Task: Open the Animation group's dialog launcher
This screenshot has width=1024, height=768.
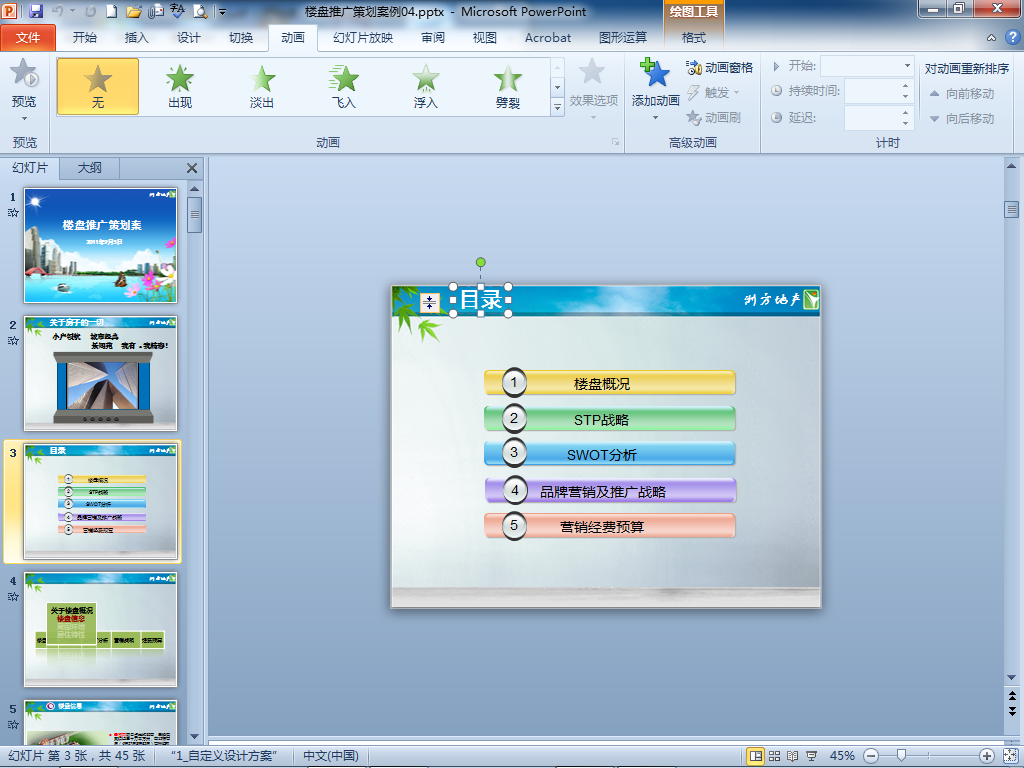Action: tap(615, 142)
